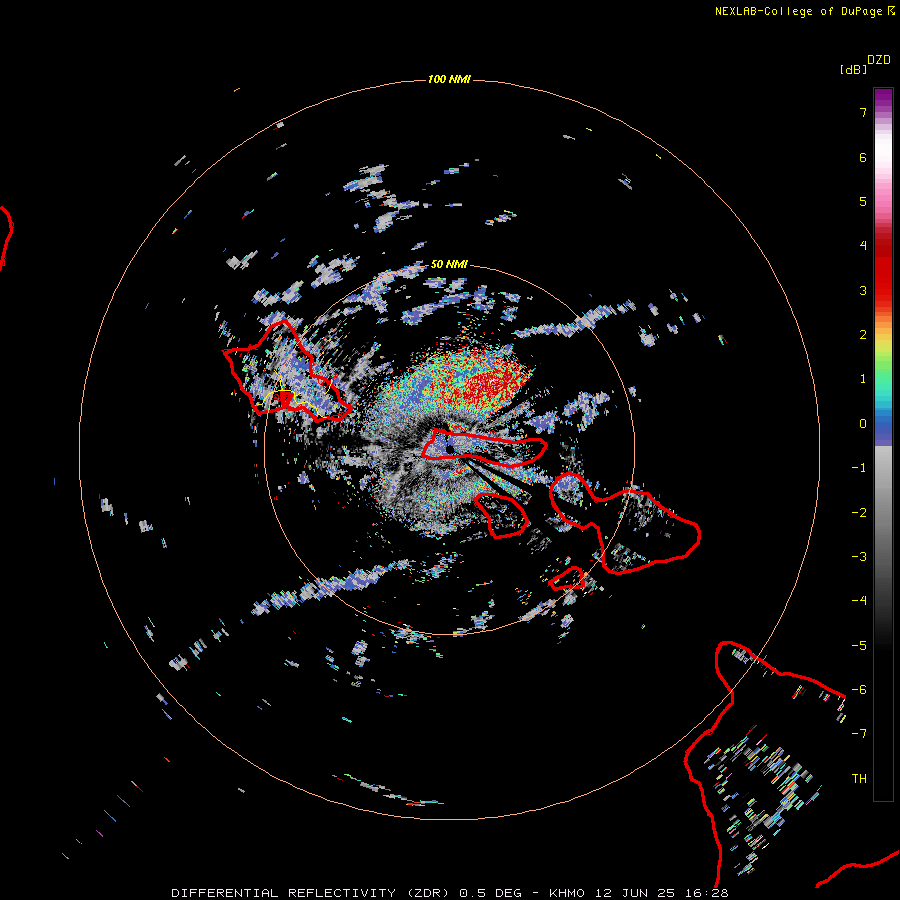The width and height of the screenshot is (900, 900).
Task: Click the DZD color scale title
Action: point(879,60)
